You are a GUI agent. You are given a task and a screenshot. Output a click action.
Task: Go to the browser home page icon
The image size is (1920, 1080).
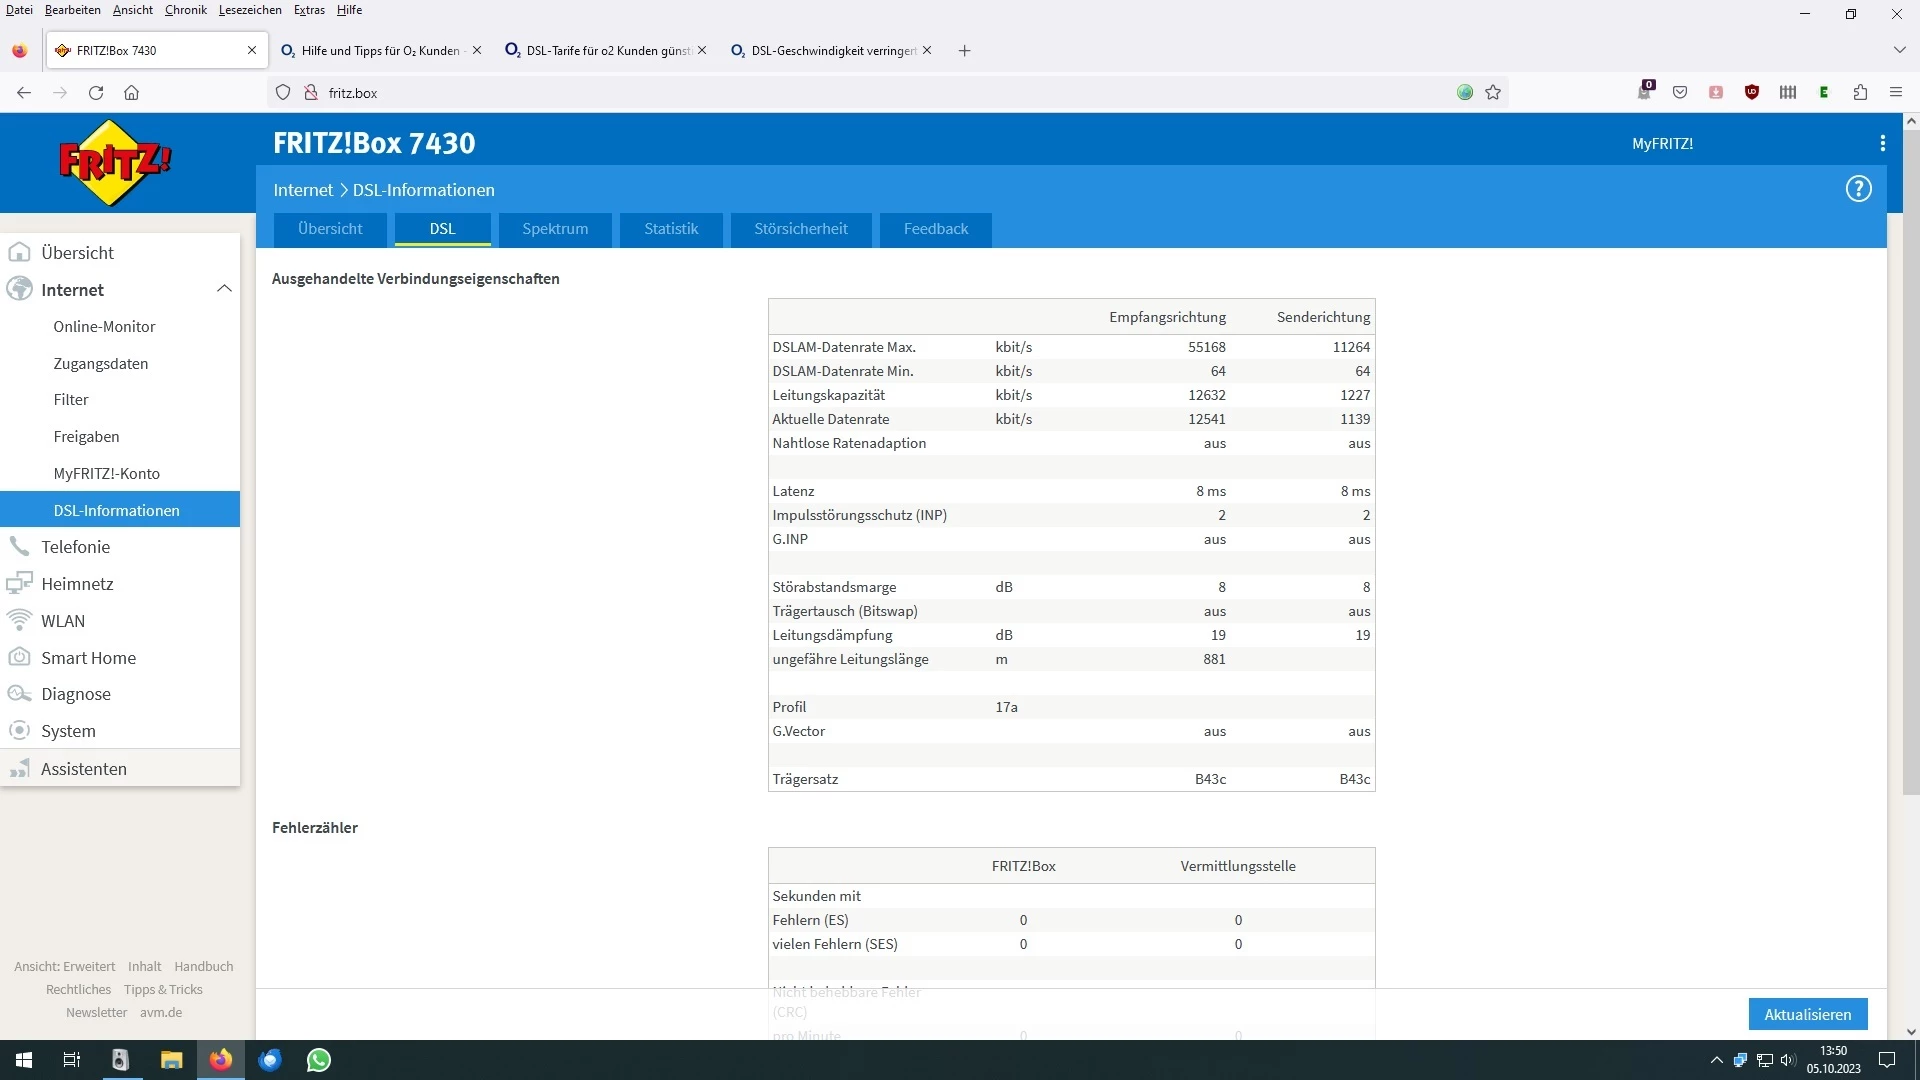(131, 92)
